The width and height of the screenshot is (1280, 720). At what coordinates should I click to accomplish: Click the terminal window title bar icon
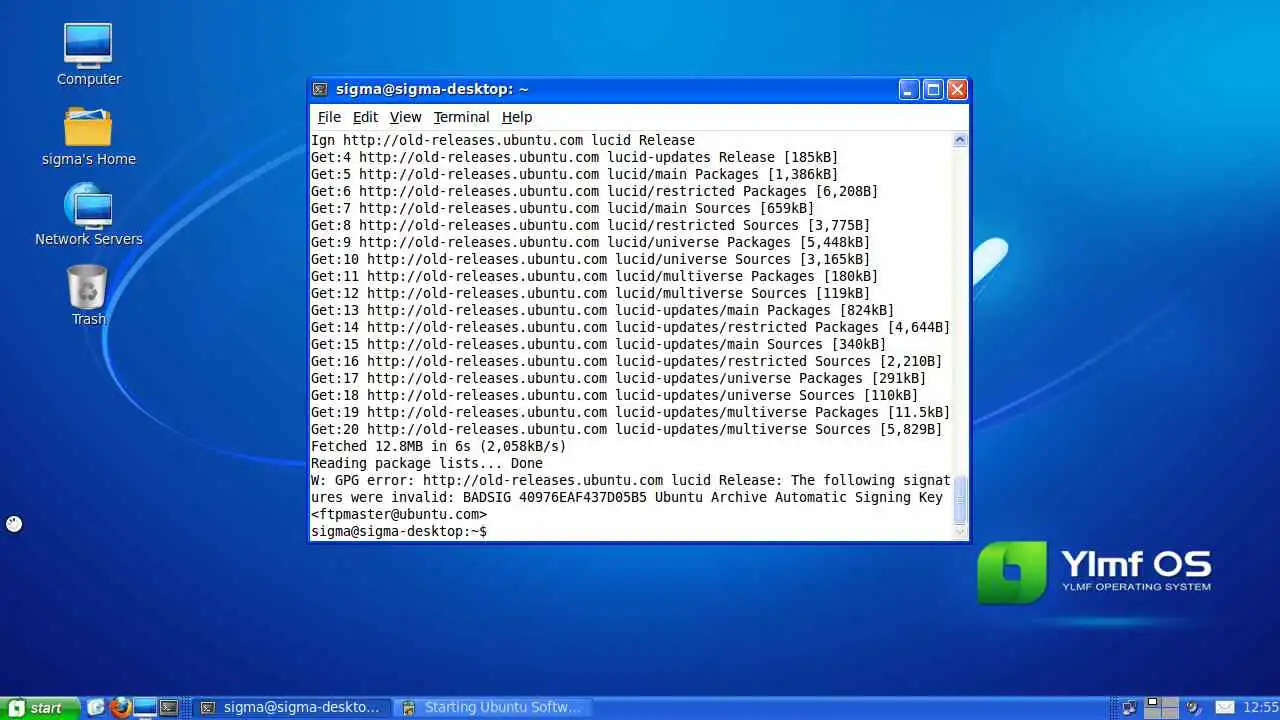click(320, 89)
